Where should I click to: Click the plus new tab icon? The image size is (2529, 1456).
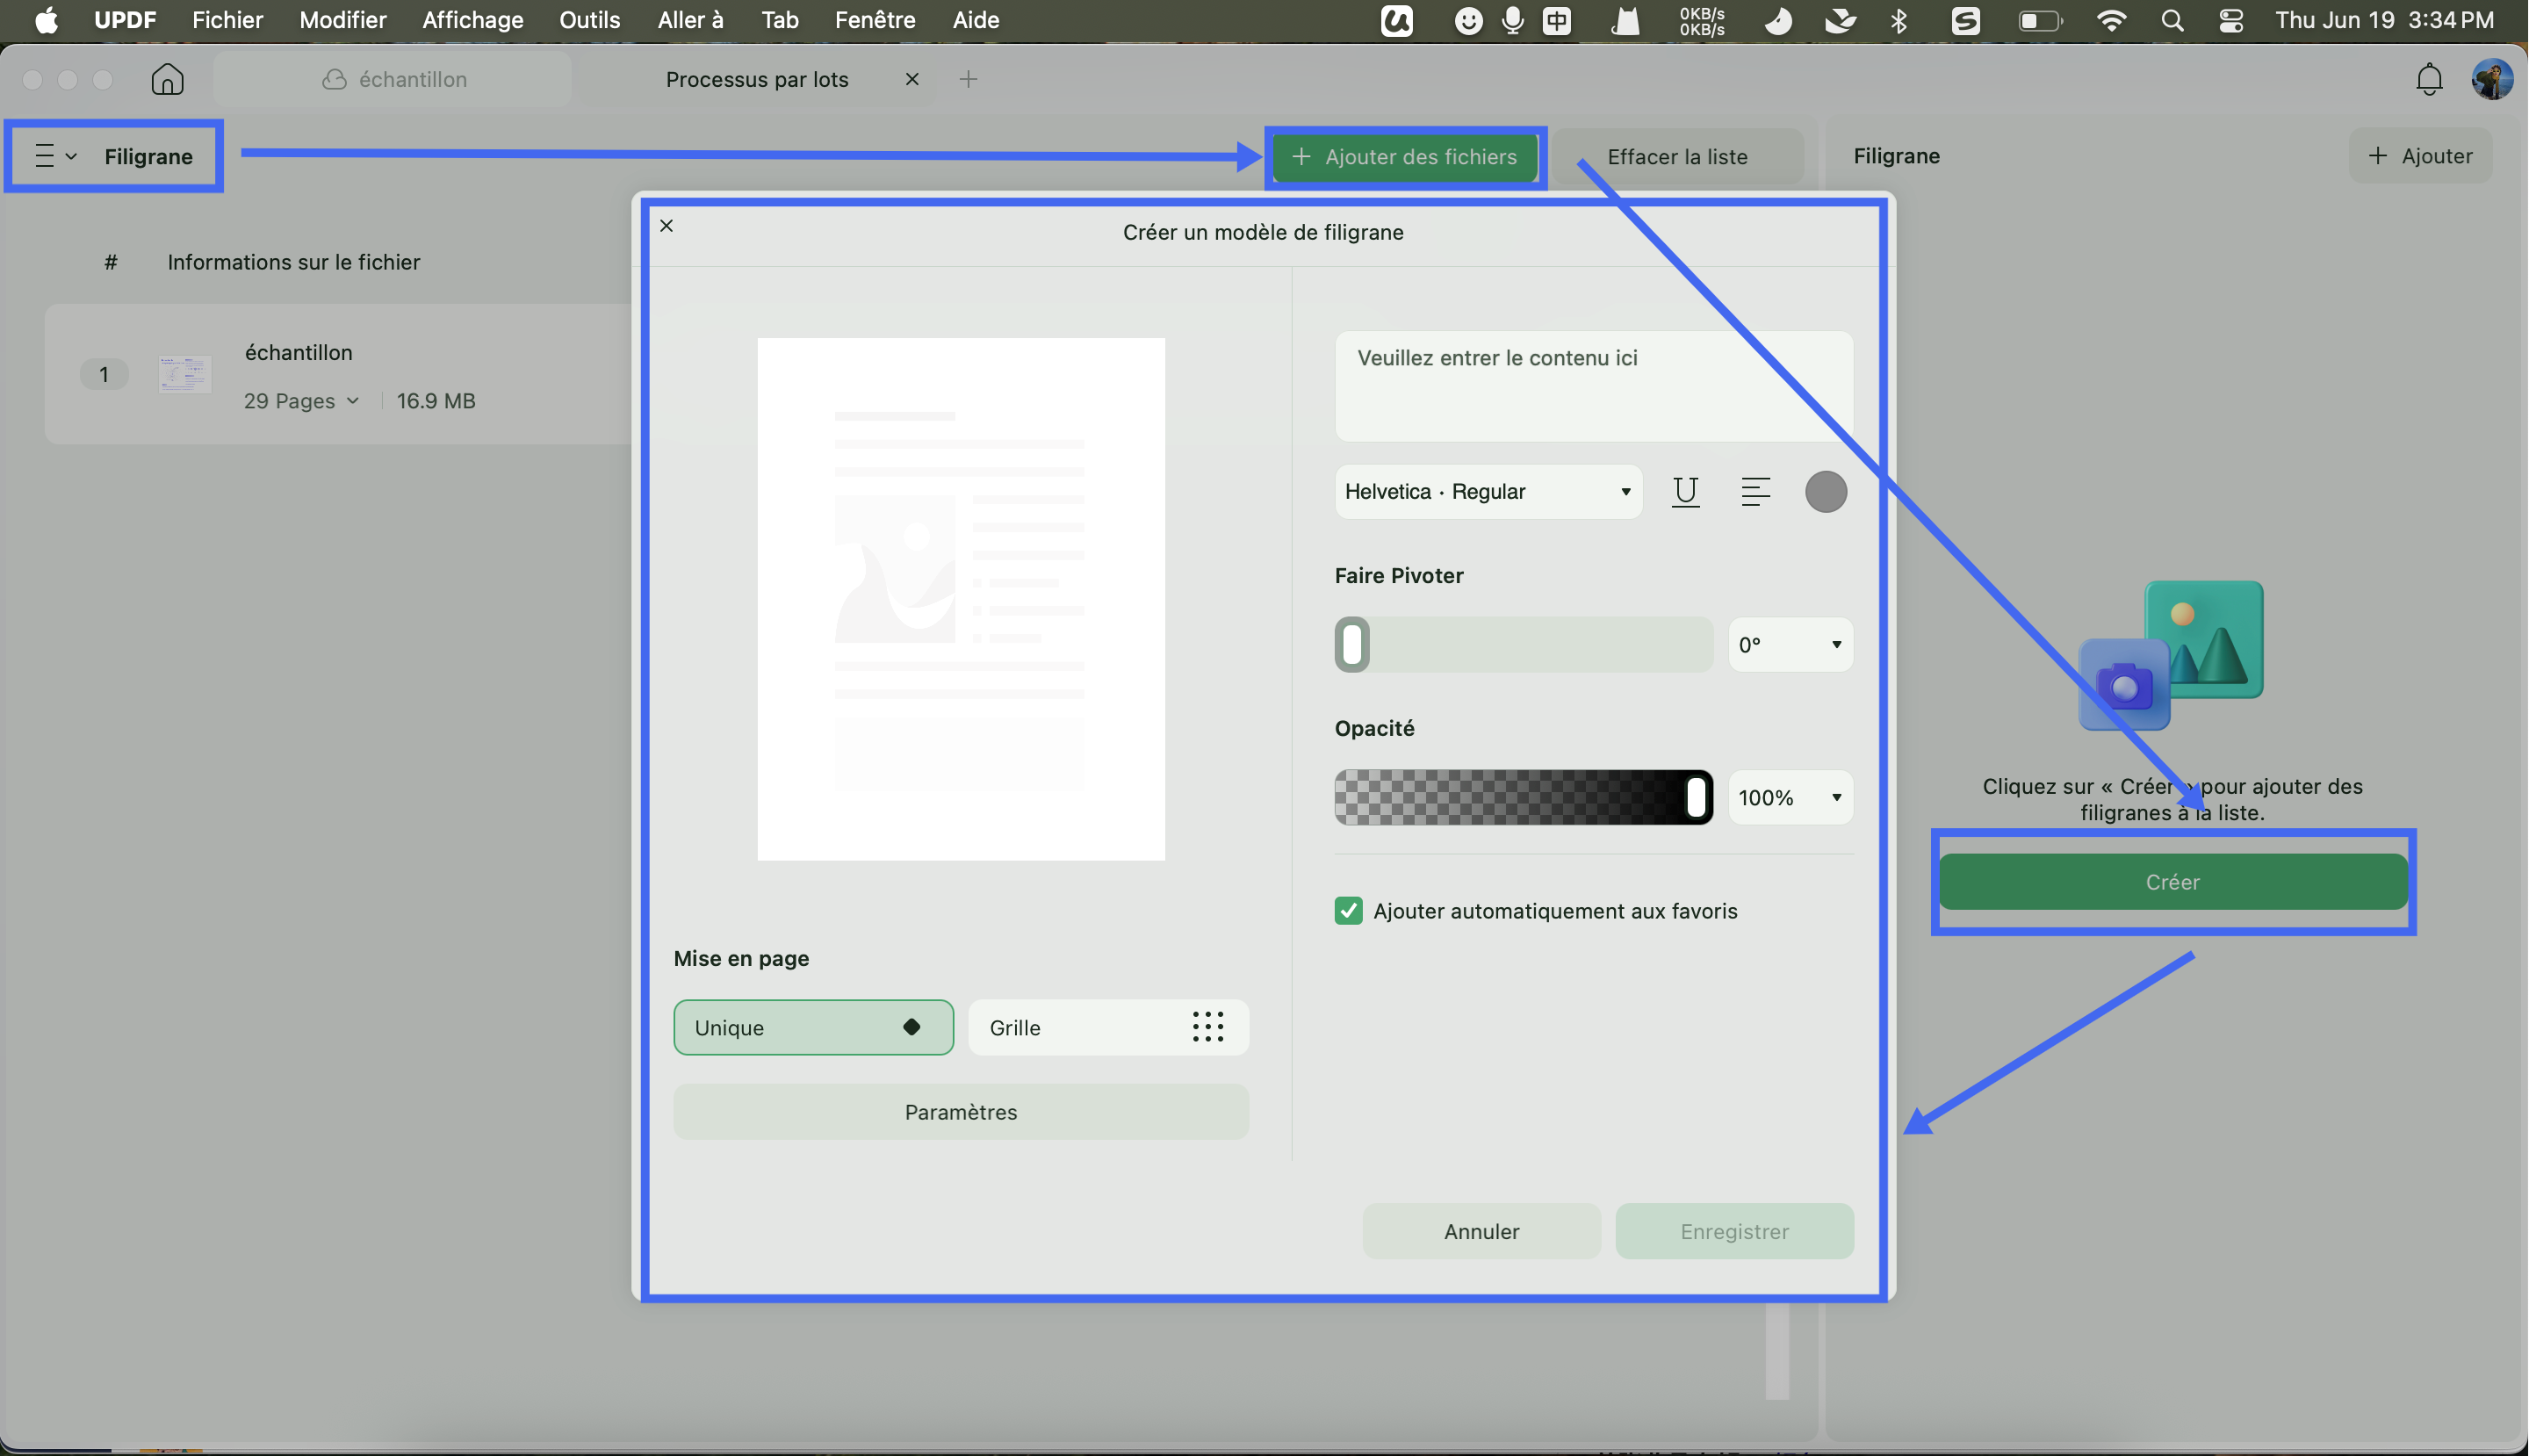968,79
